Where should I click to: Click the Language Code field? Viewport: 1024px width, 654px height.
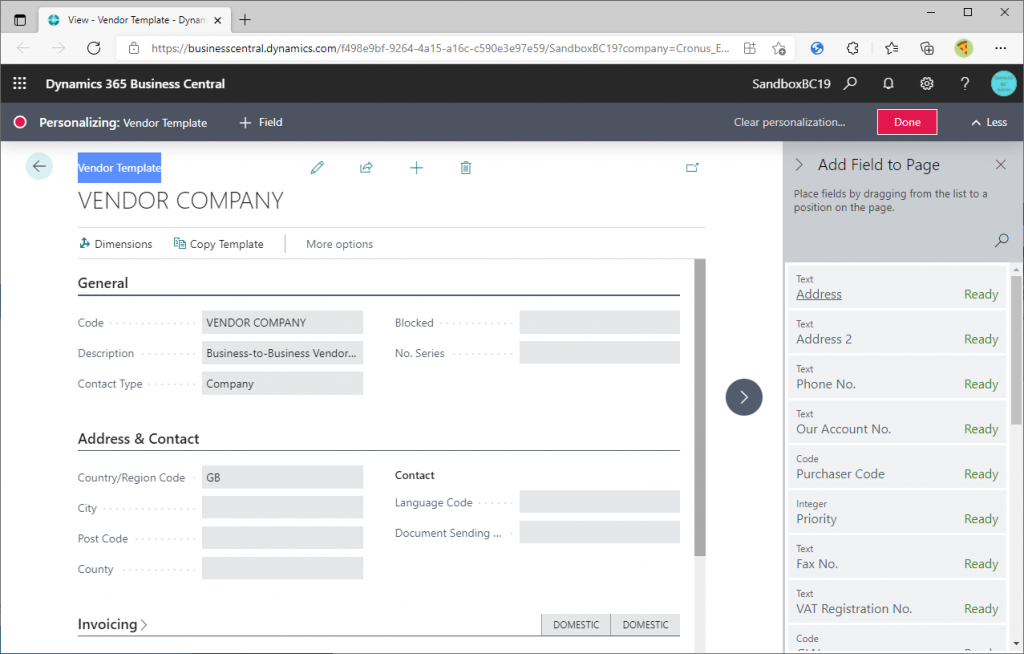click(x=600, y=502)
